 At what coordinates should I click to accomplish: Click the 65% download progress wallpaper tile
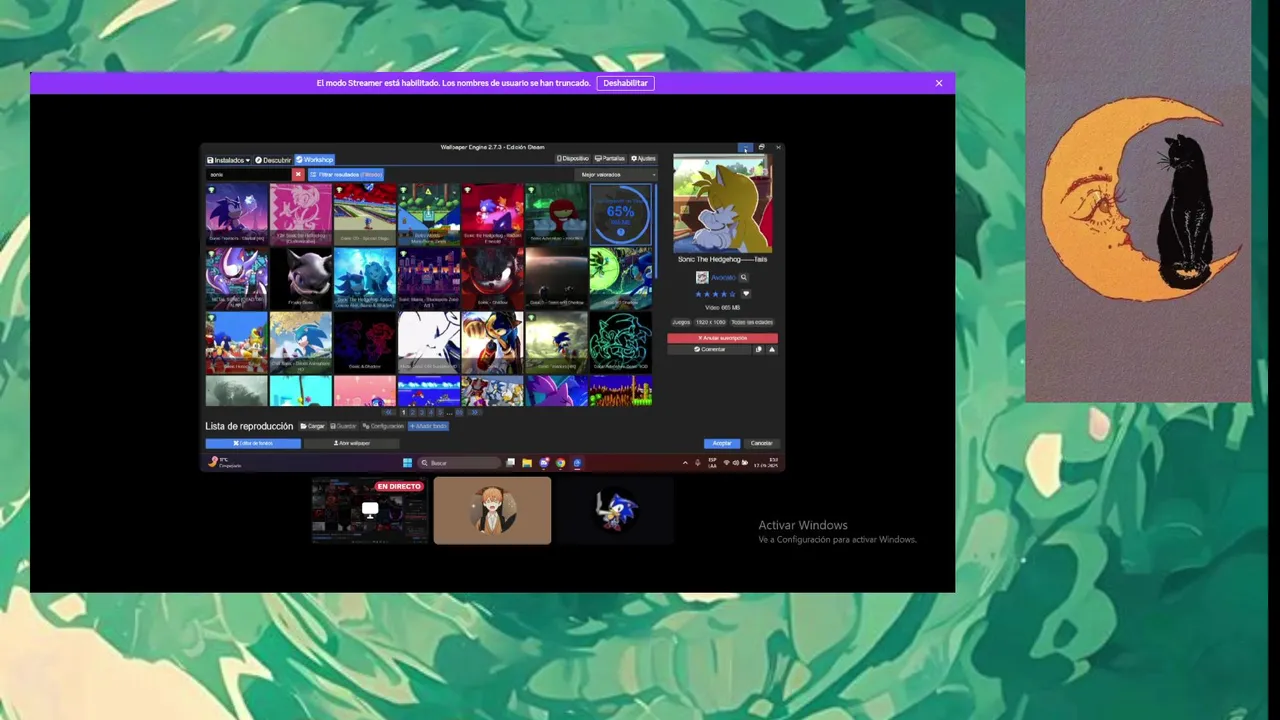[620, 213]
